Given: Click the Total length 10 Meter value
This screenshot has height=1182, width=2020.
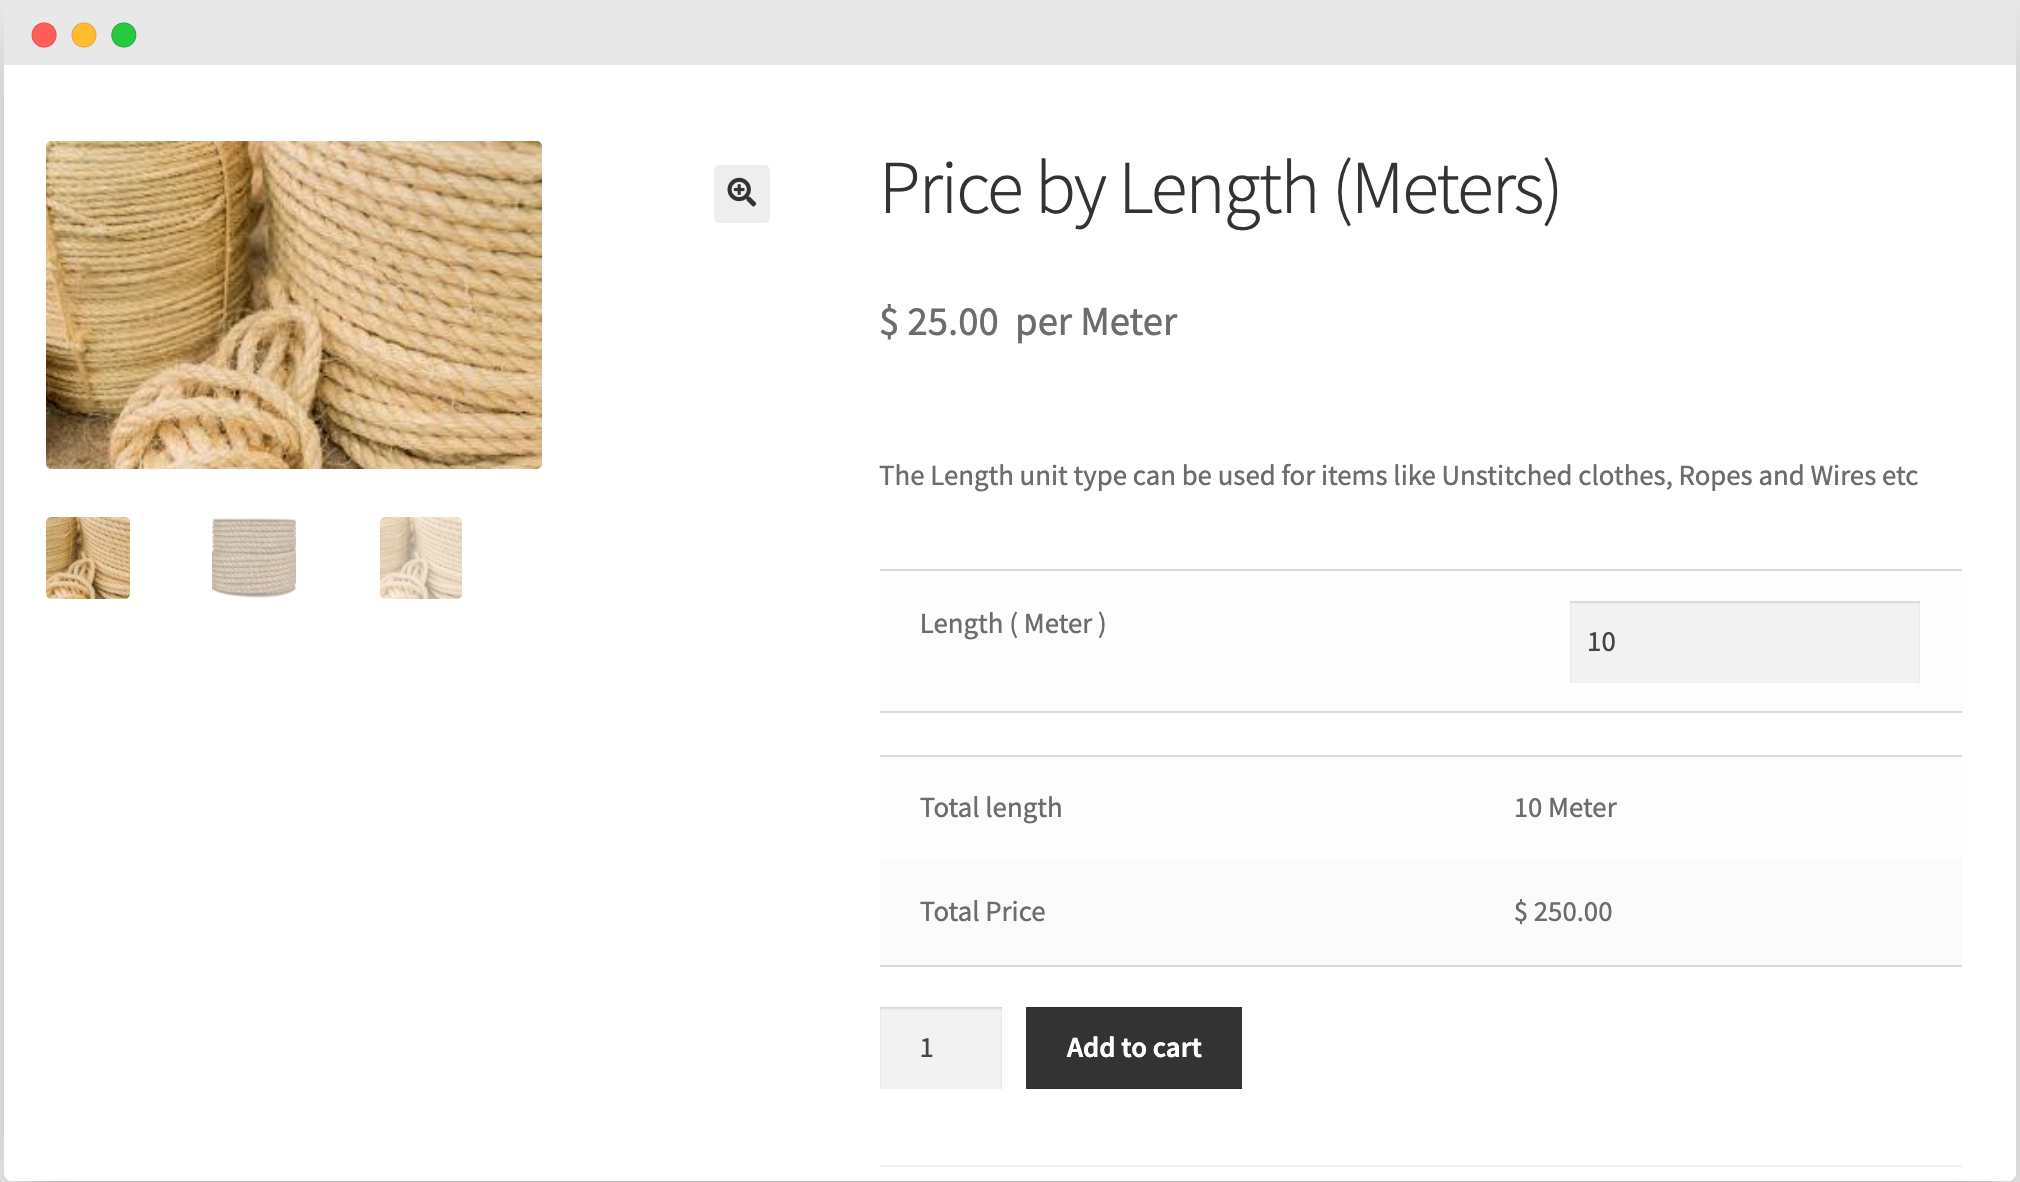Looking at the screenshot, I should click(1565, 807).
